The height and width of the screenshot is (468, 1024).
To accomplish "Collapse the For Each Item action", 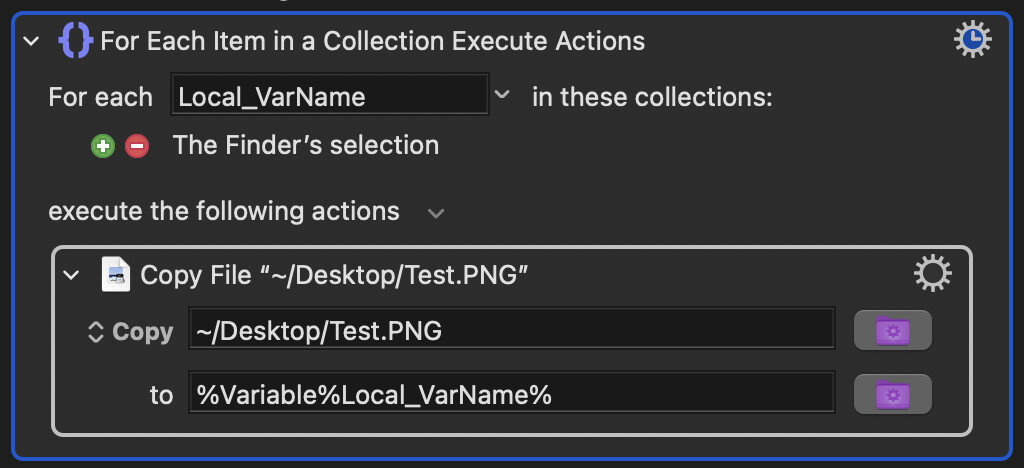I will 31,42.
